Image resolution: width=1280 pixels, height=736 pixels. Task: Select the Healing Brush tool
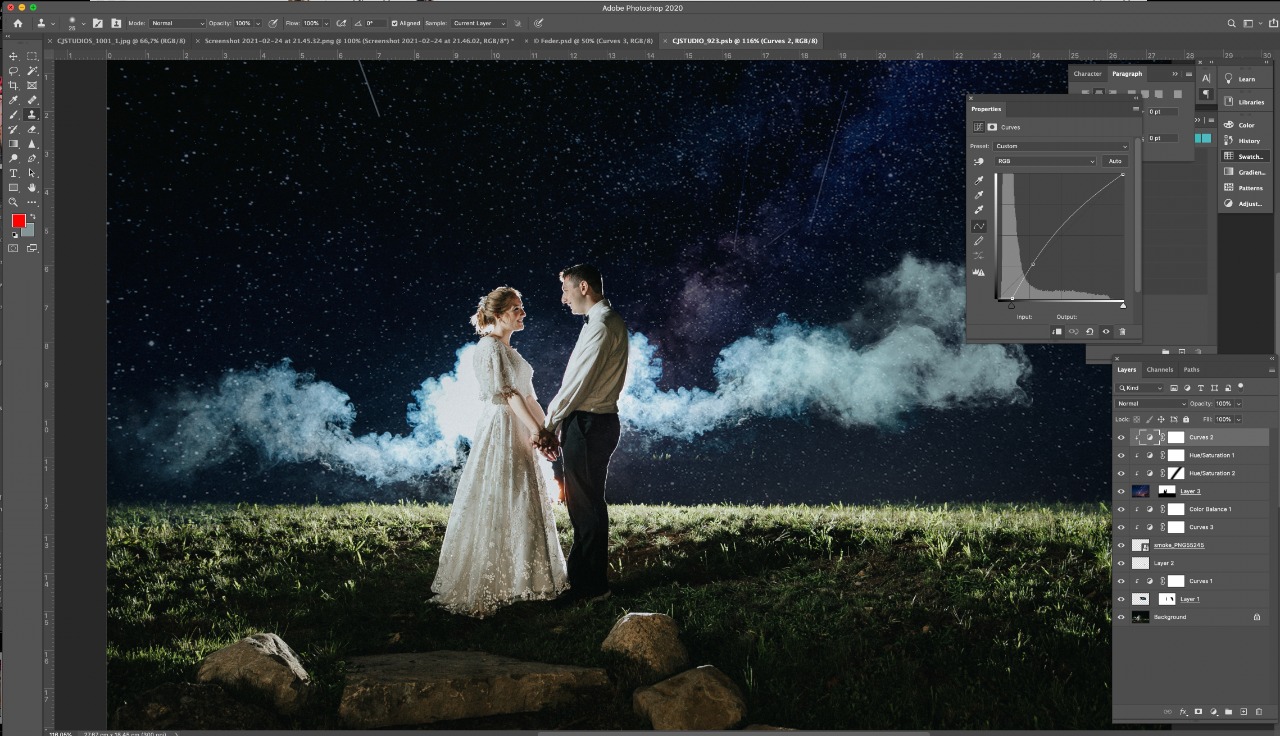pos(32,100)
